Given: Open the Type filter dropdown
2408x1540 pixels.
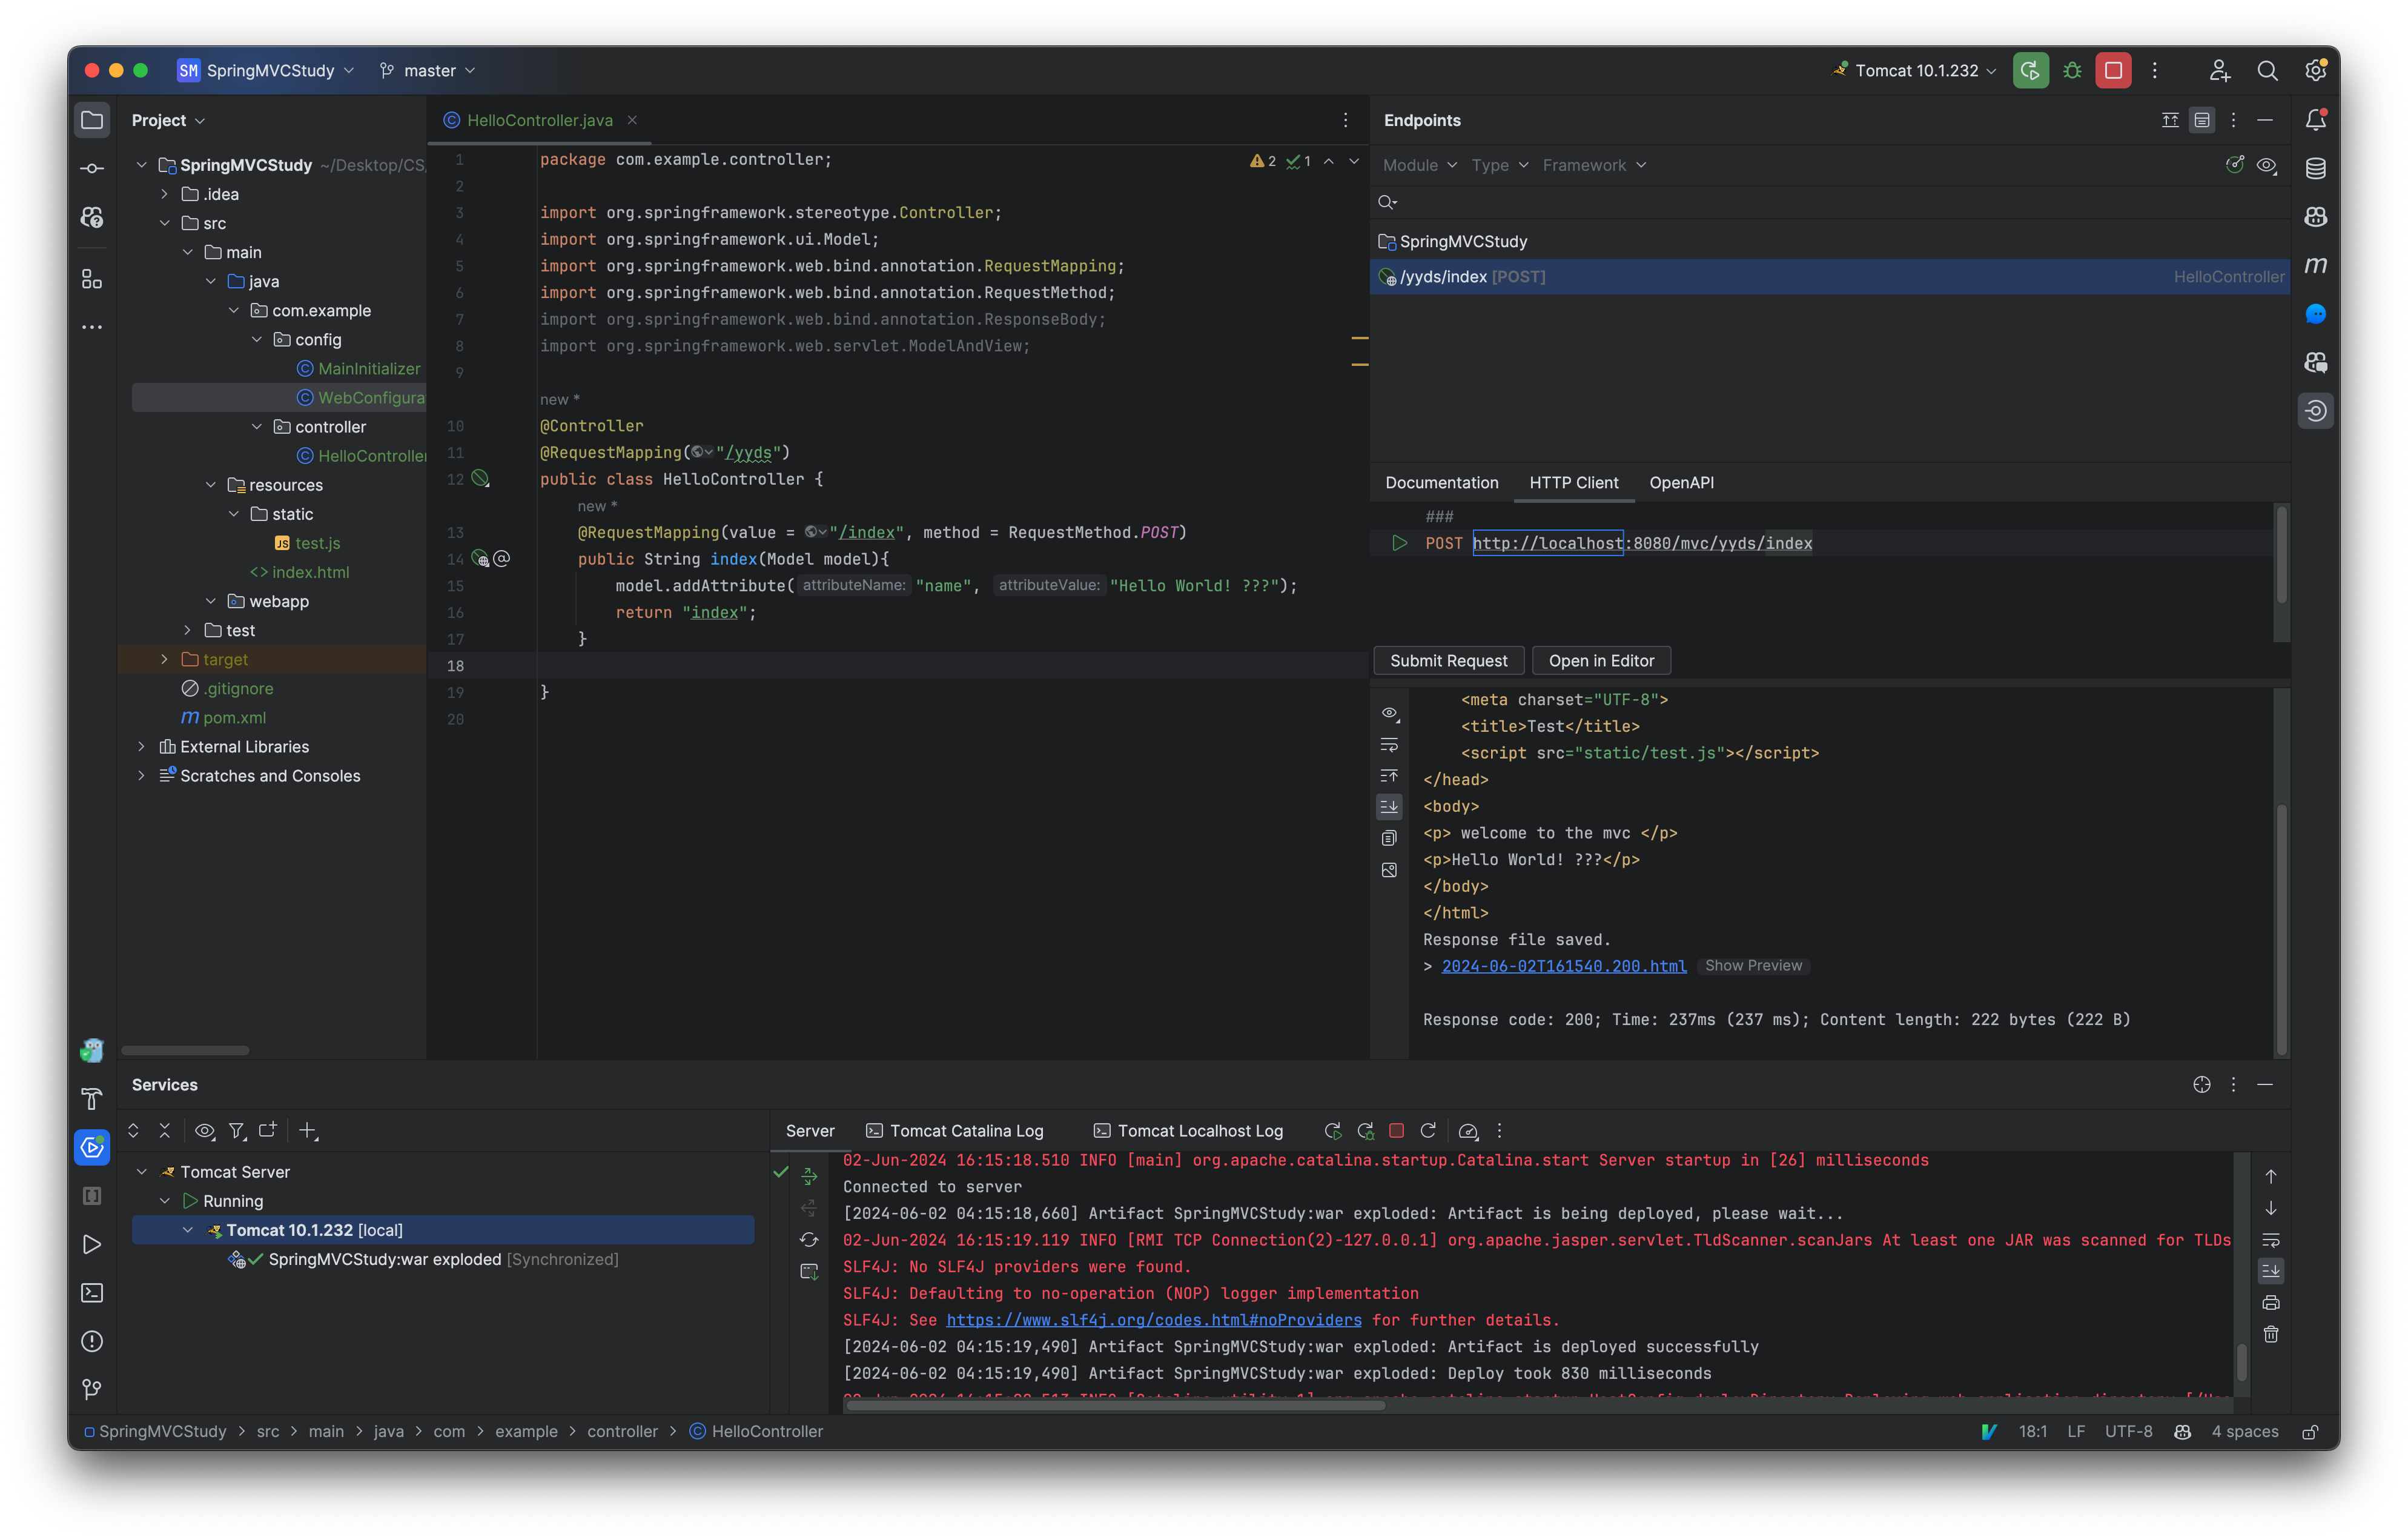Looking at the screenshot, I should pos(1500,165).
